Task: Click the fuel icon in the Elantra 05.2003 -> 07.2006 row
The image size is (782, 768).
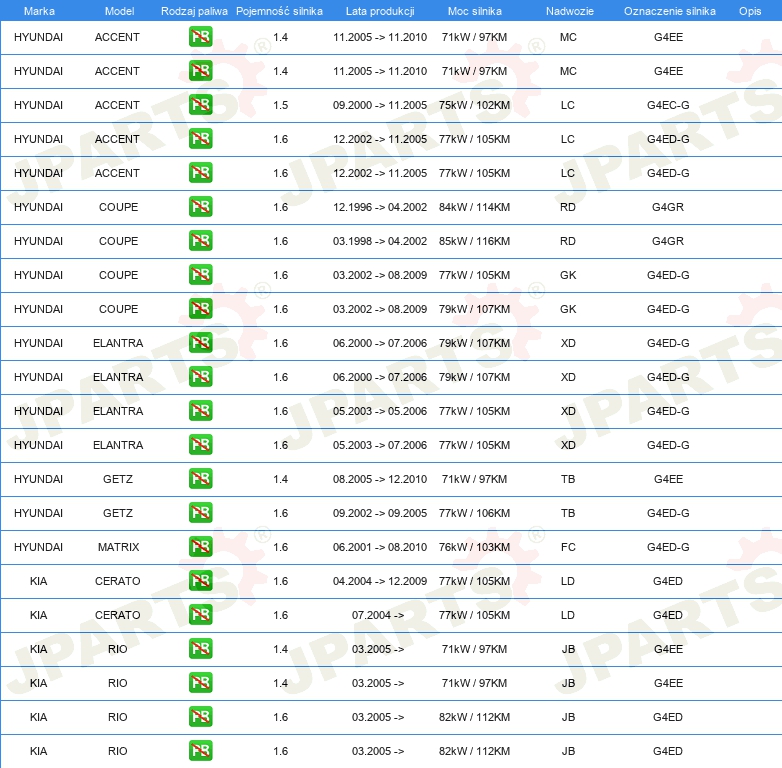Action: (x=200, y=444)
